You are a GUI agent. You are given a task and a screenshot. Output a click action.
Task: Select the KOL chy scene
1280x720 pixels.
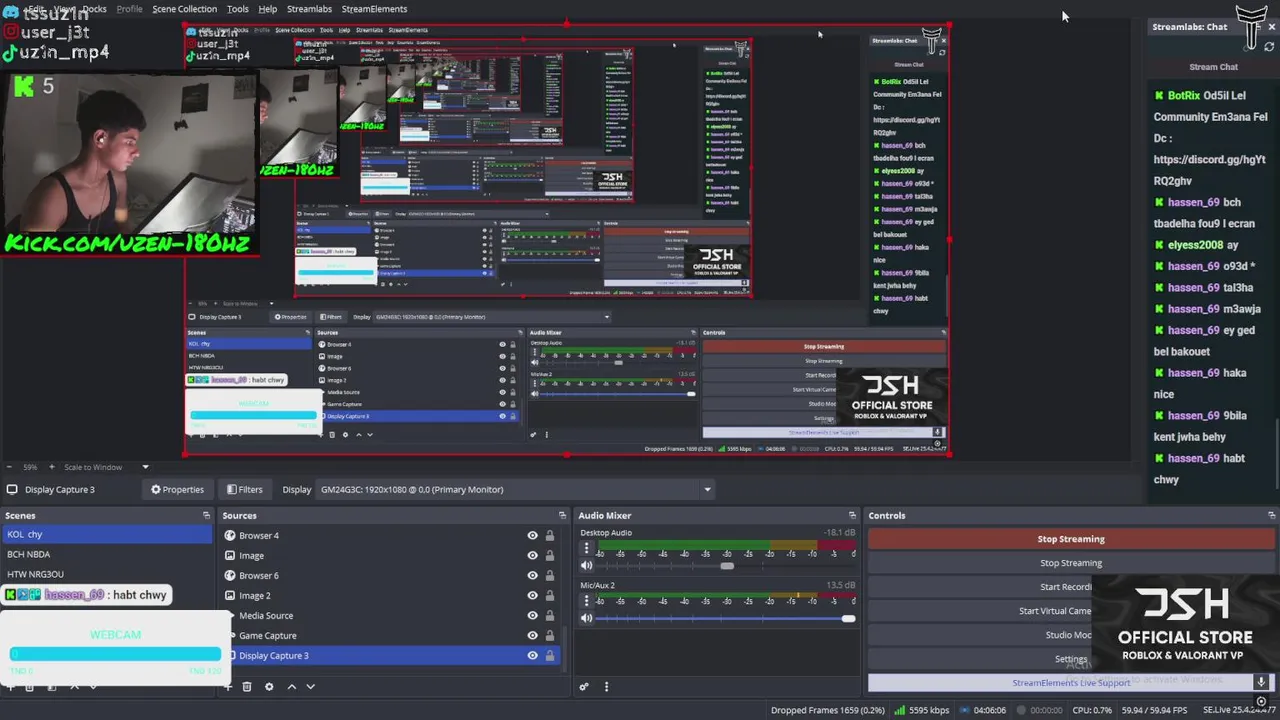[106, 534]
